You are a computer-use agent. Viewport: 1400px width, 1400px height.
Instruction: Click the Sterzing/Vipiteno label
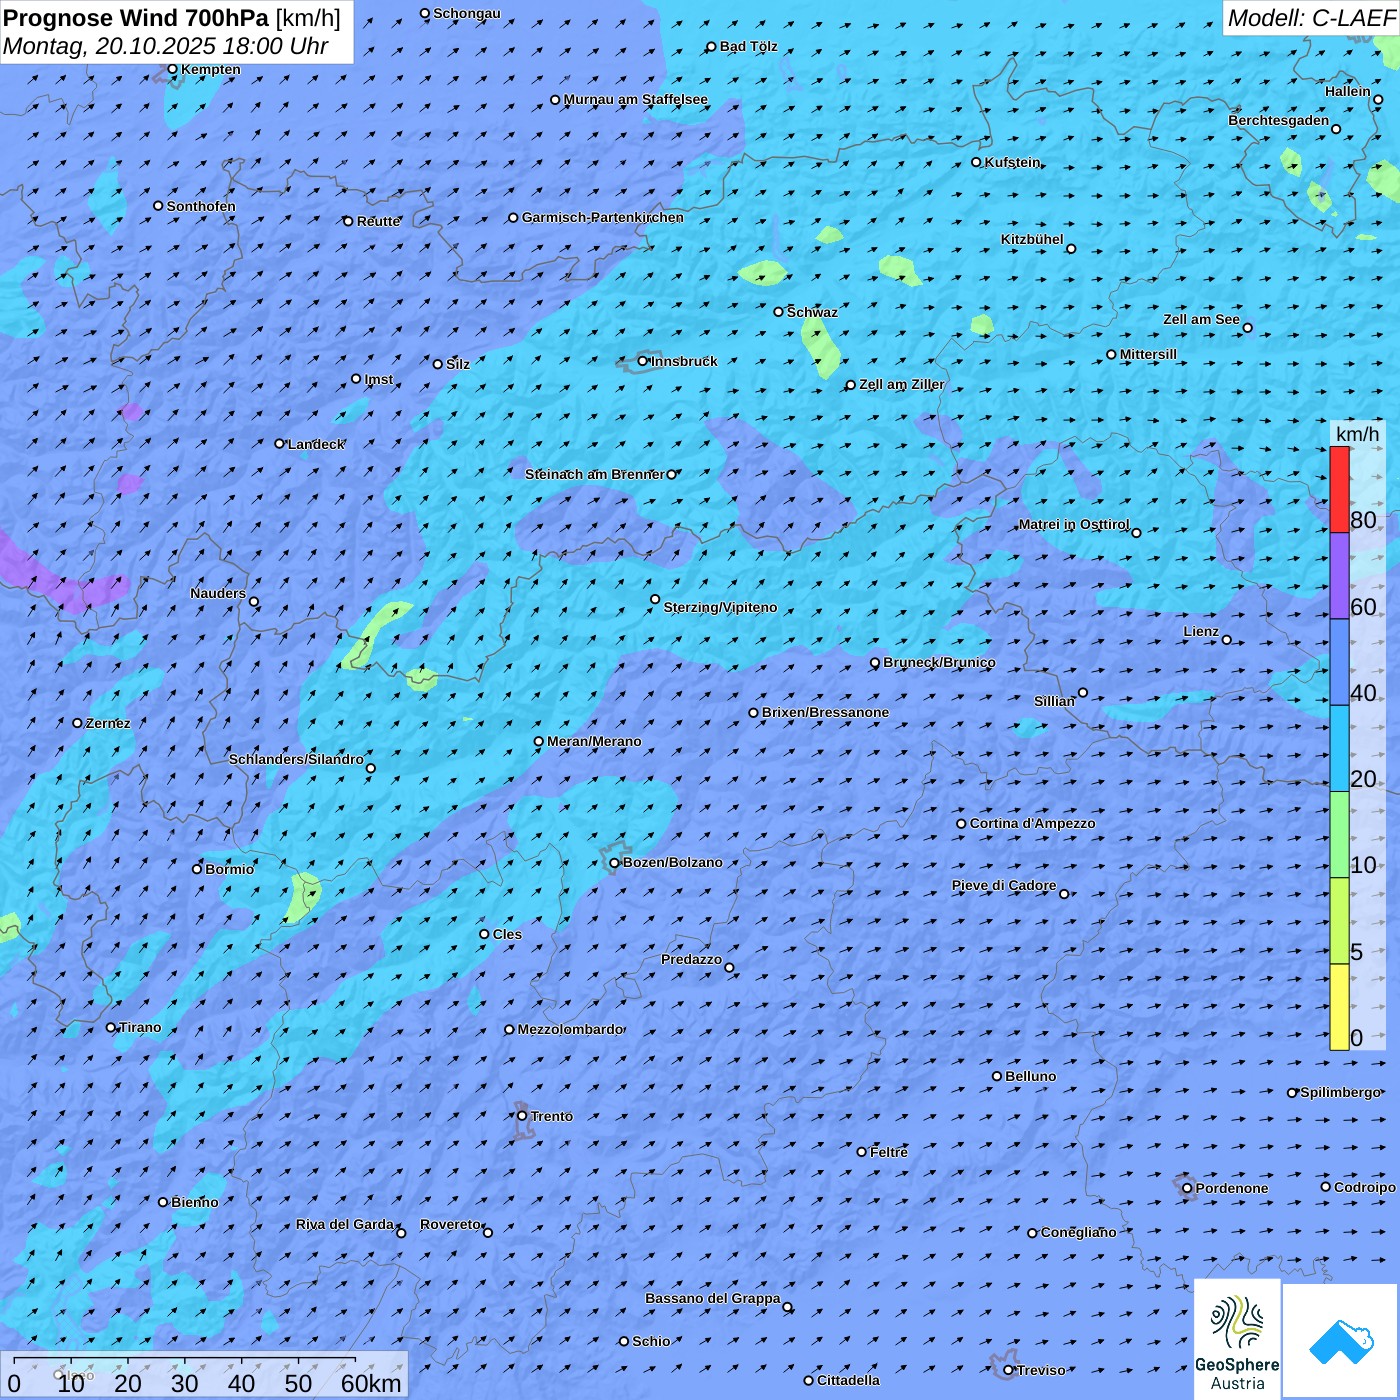(720, 607)
